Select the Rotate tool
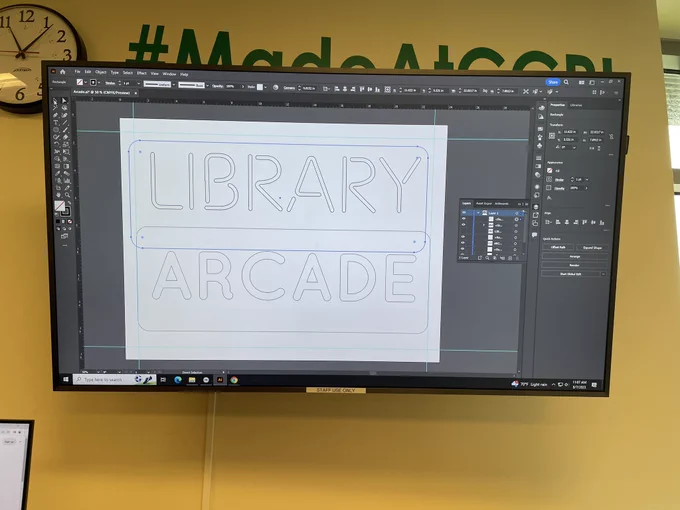This screenshot has width=680, height=510. click(56, 144)
